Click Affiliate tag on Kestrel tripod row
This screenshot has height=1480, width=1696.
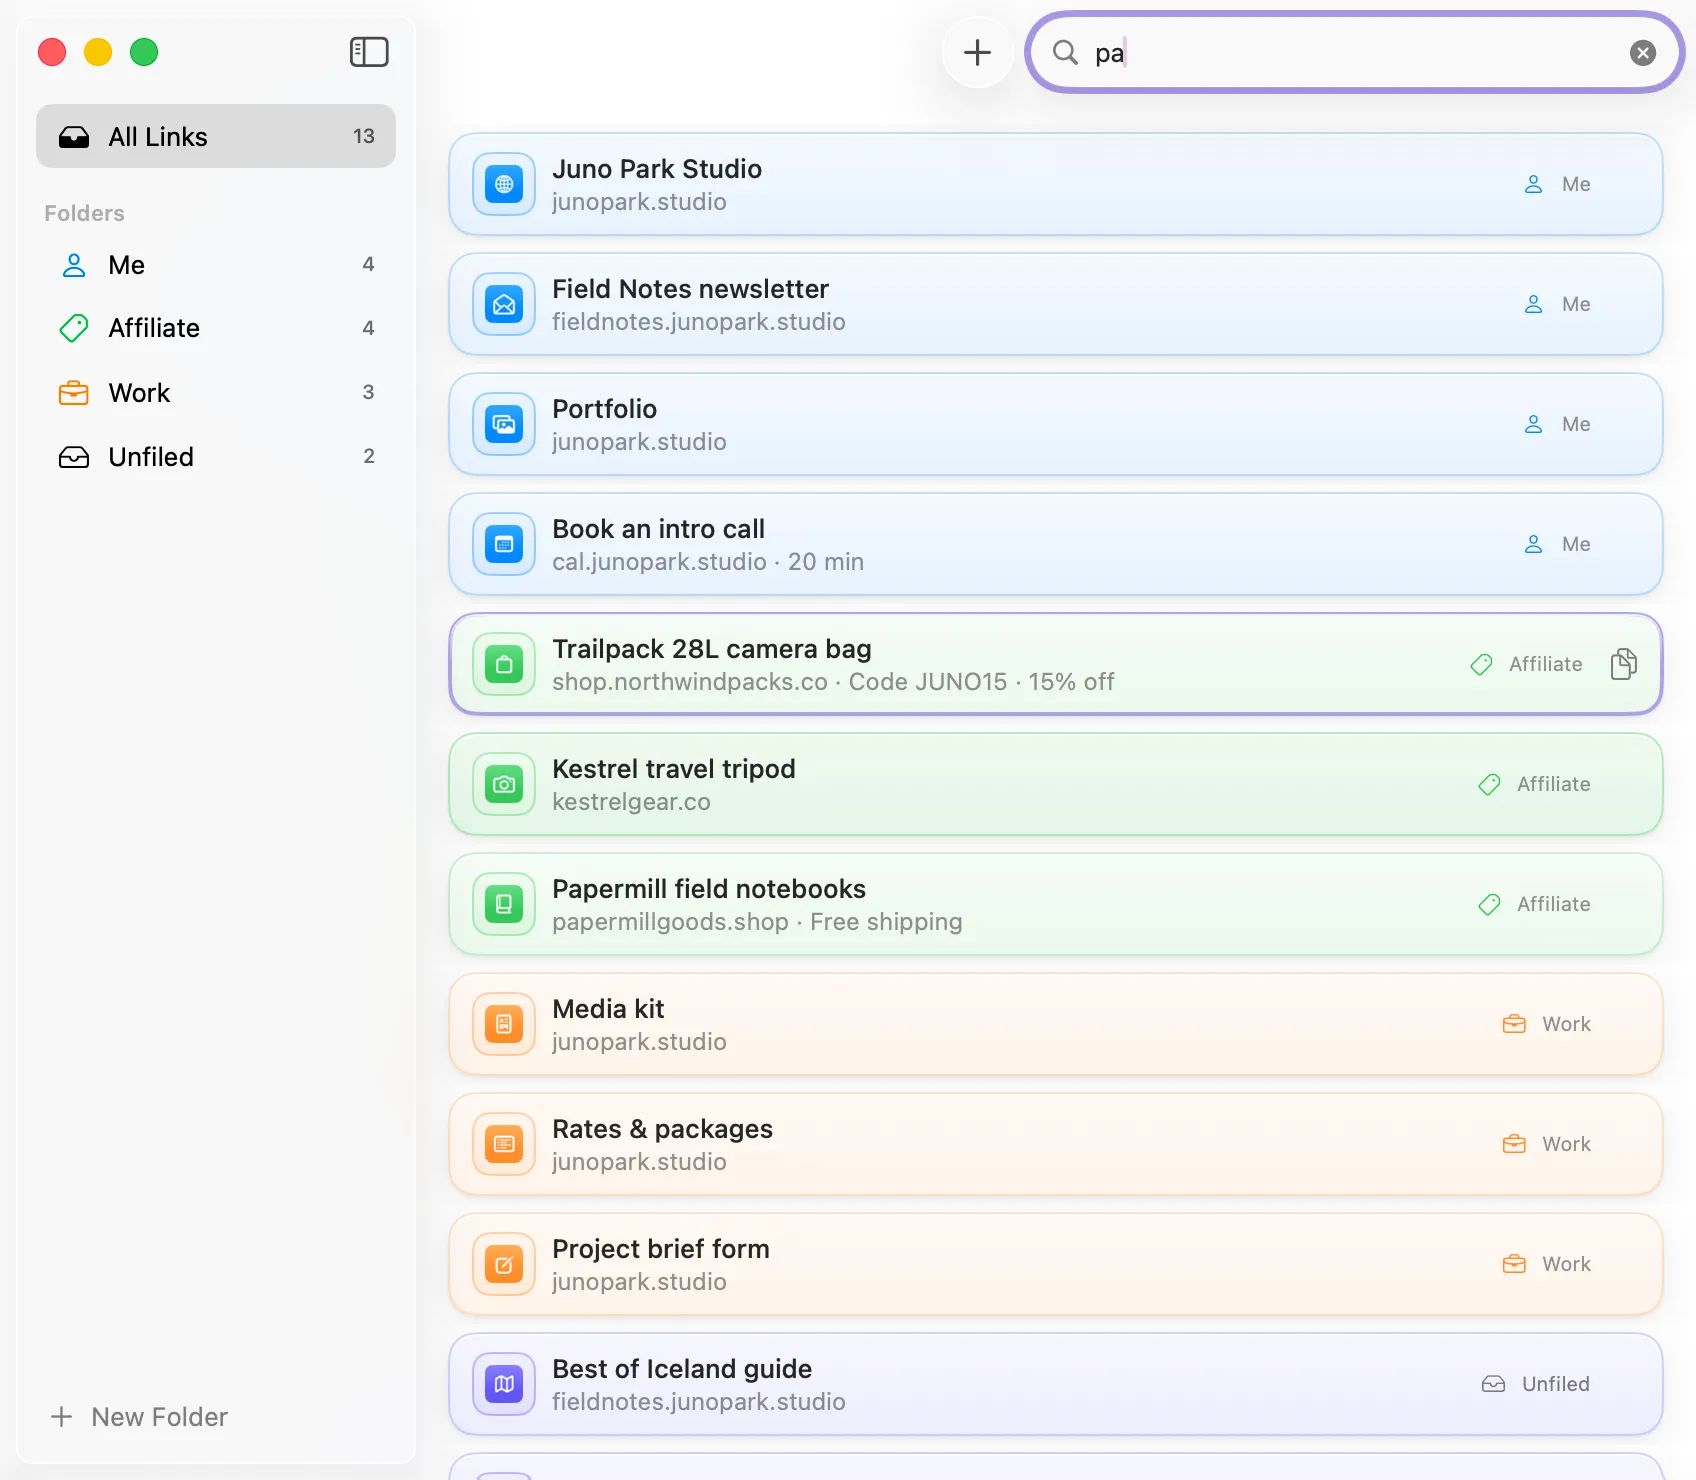(1534, 784)
